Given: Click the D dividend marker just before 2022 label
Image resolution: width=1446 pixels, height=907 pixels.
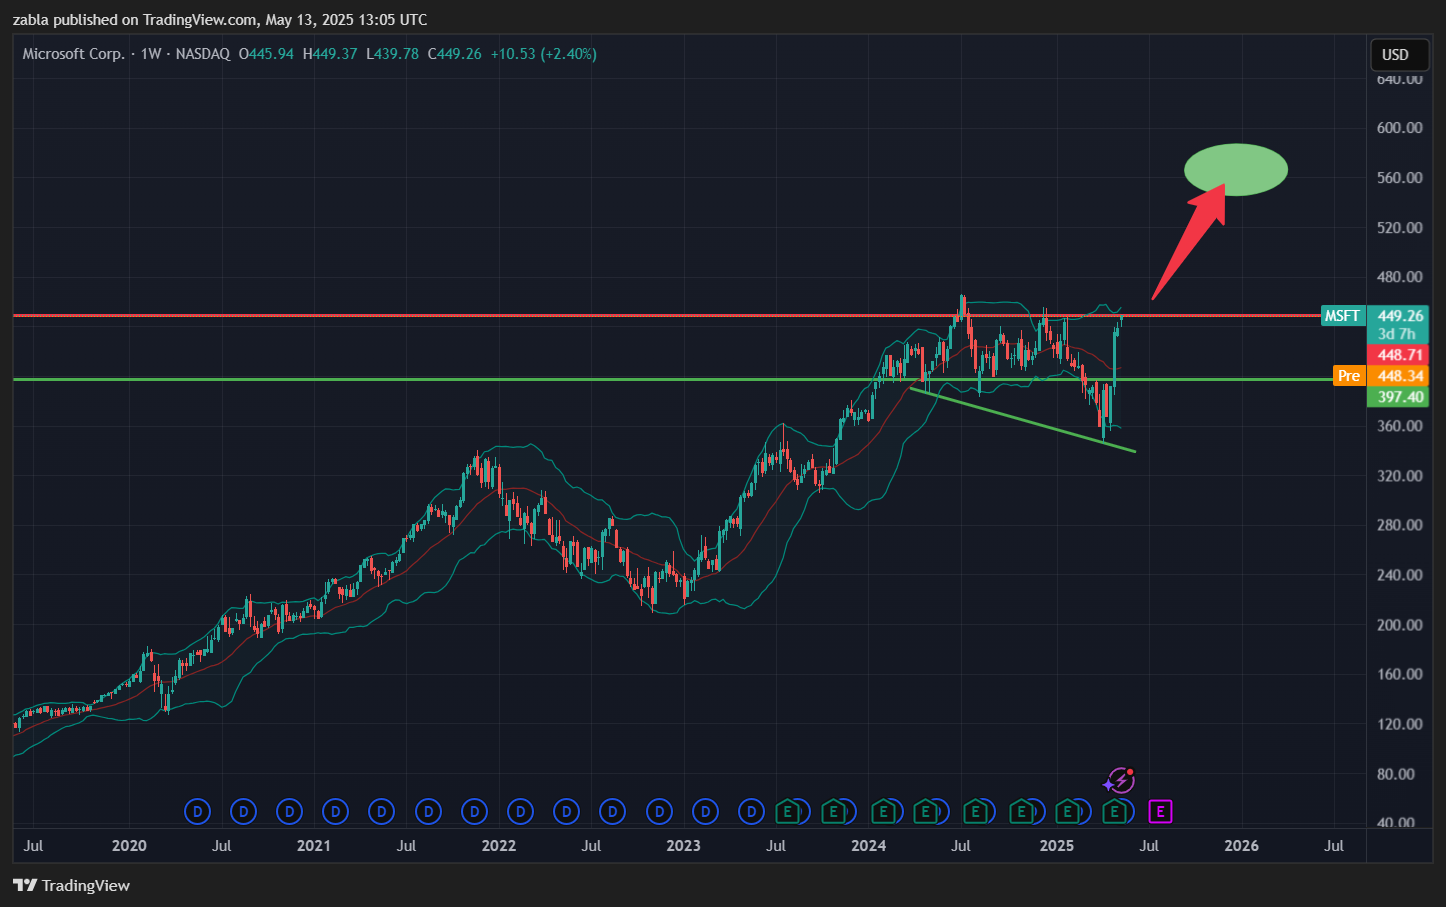Looking at the screenshot, I should point(475,811).
